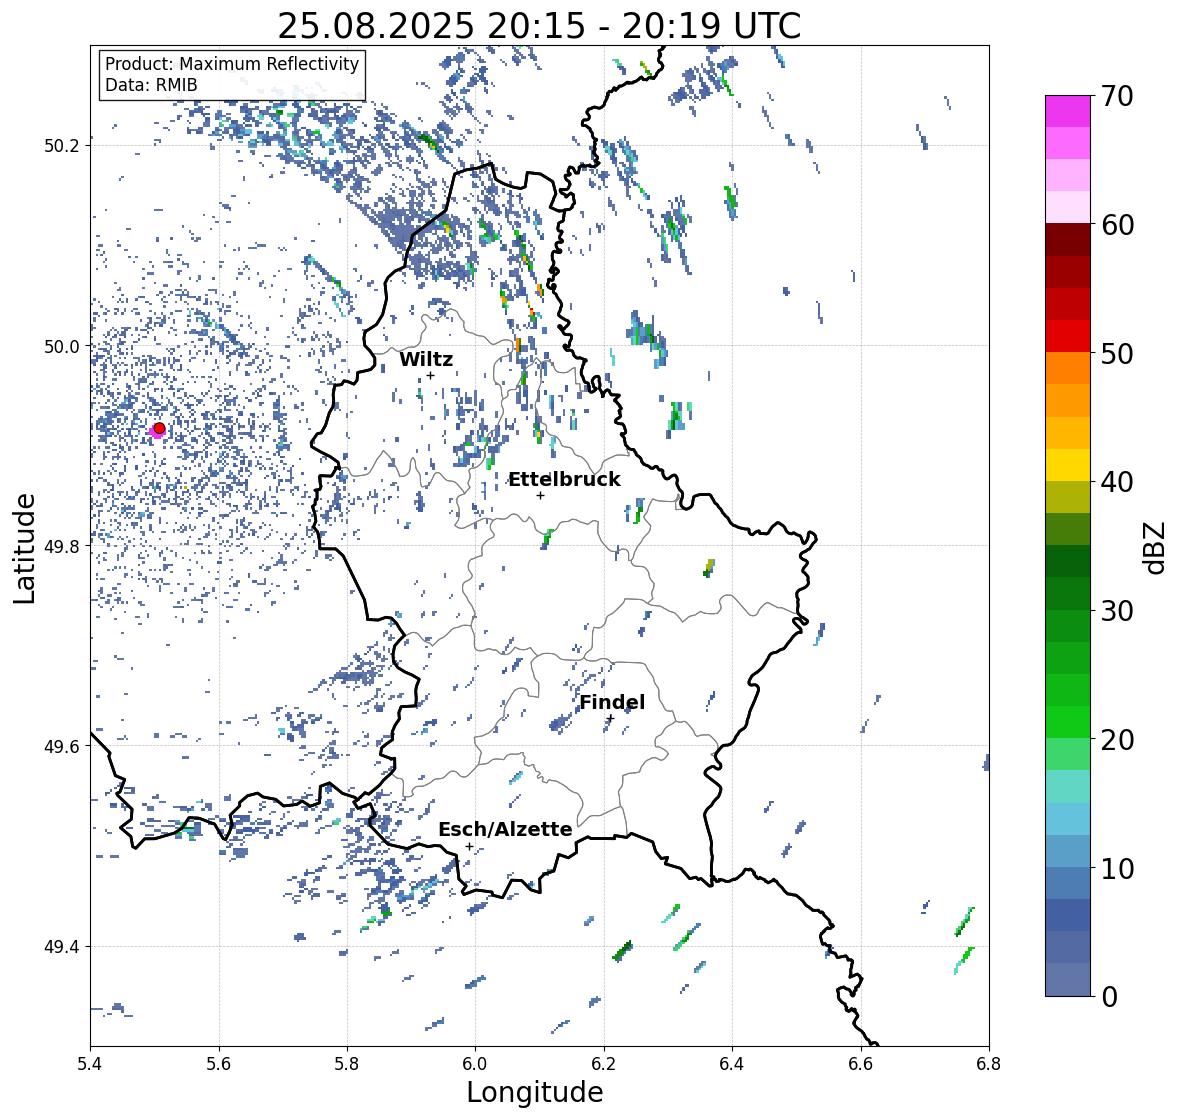Click the 'Data: RMIB' legend line
Screen dimensions: 1179x1117
click(151, 85)
